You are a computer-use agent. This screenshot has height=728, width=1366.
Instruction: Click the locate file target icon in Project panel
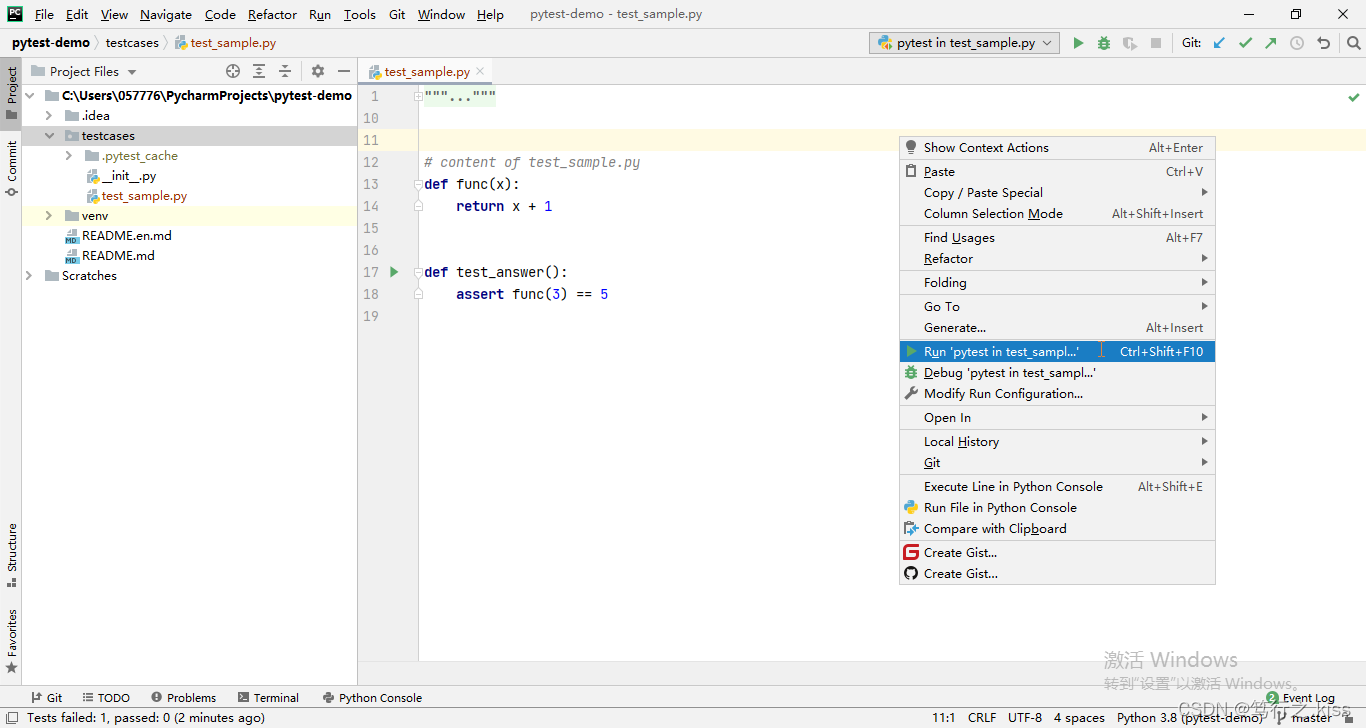coord(233,71)
